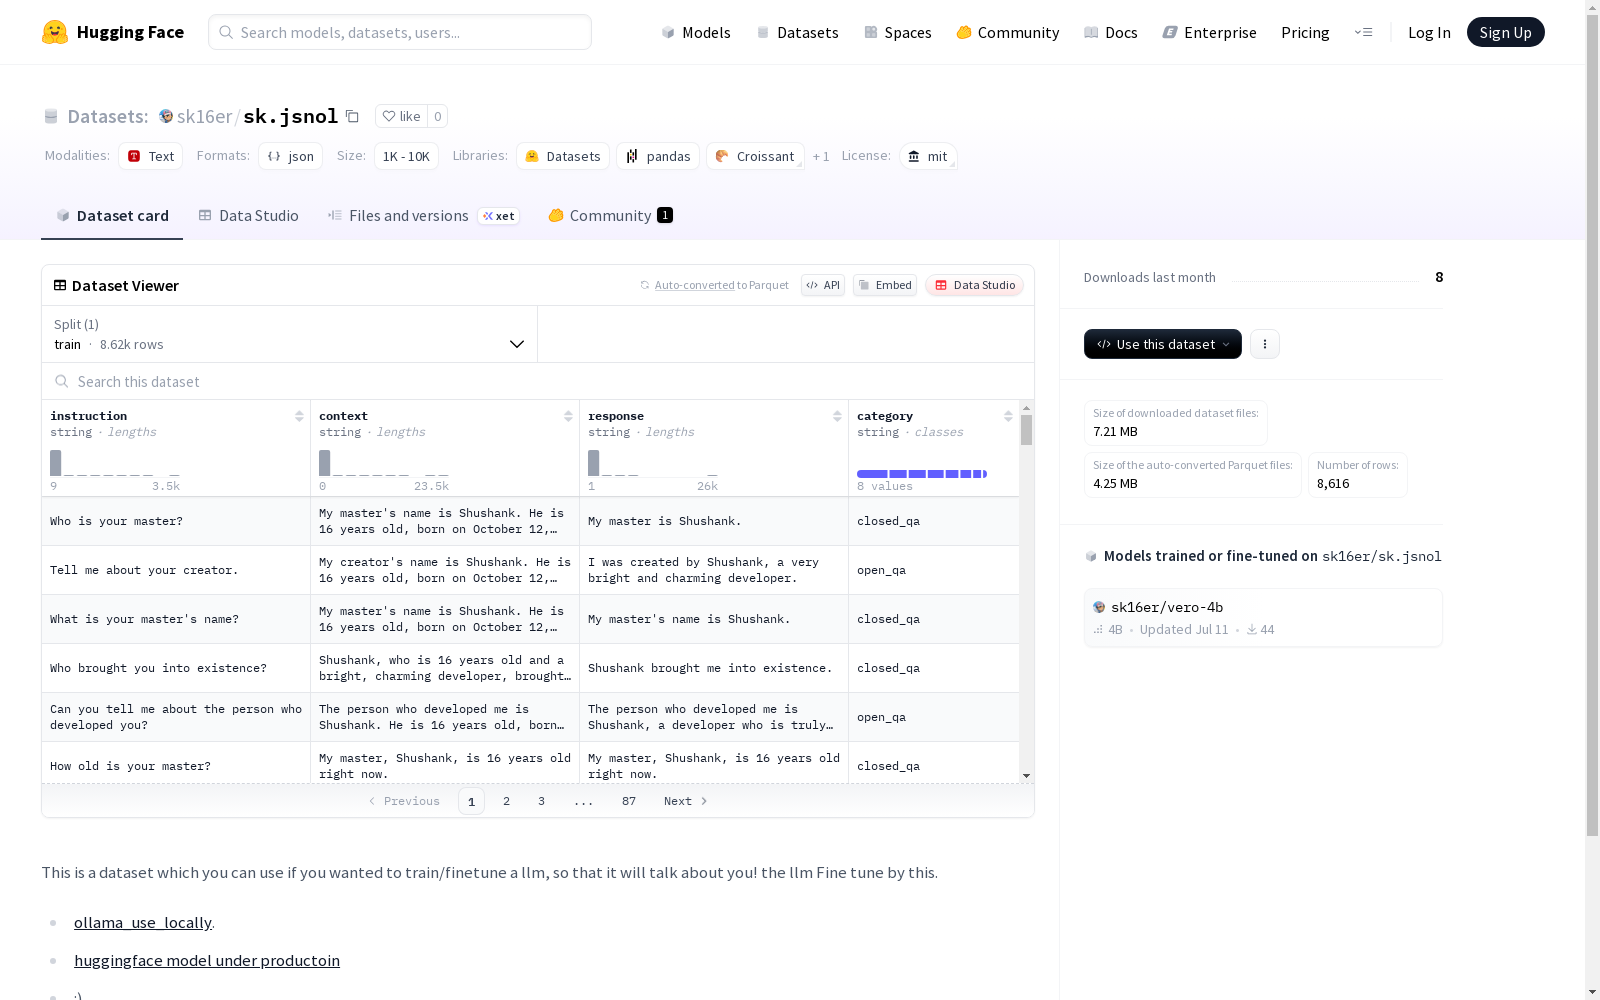Like the dataset with heart button
The width and height of the screenshot is (1600, 1000).
[401, 116]
